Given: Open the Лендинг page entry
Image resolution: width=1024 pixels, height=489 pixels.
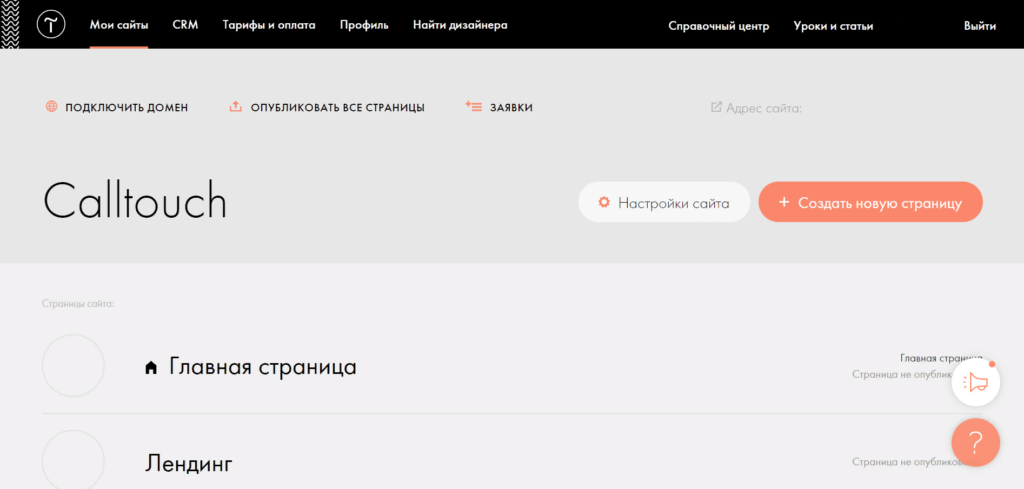Looking at the screenshot, I should (x=189, y=463).
